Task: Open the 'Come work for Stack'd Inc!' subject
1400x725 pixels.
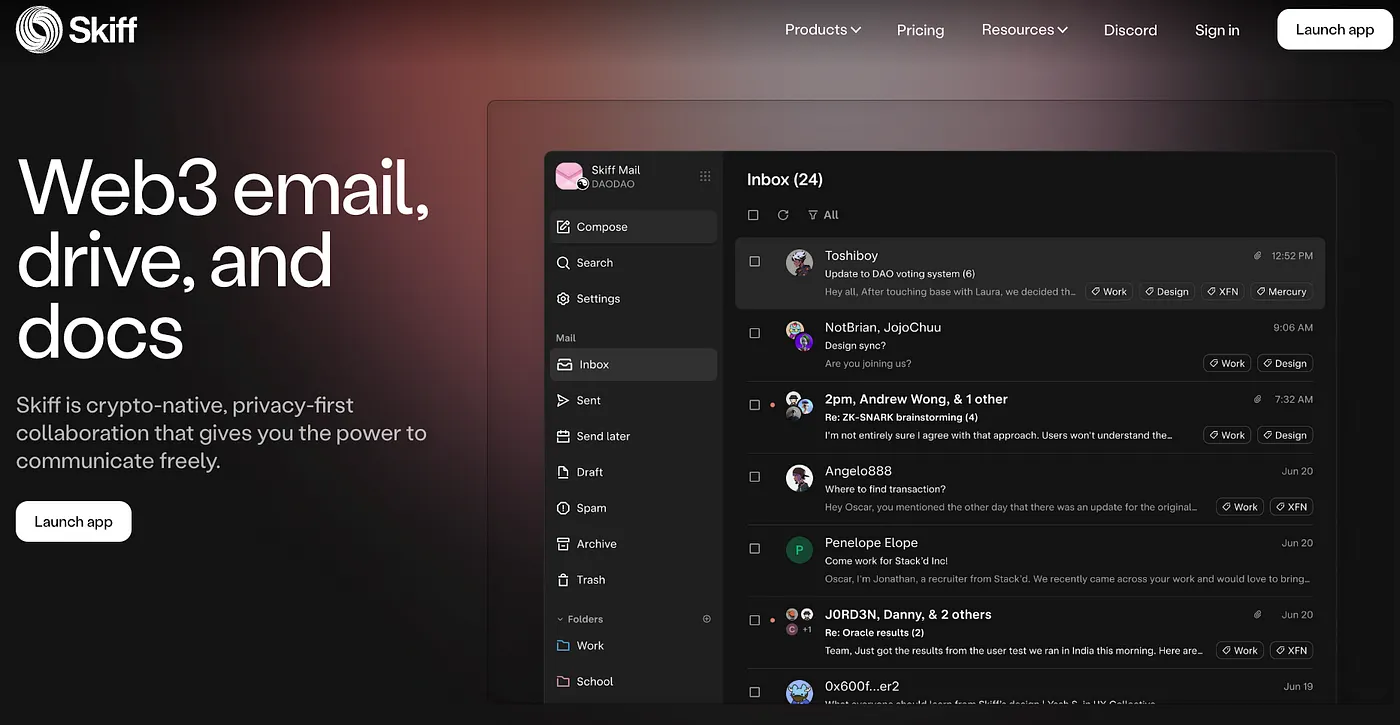Action: click(x=886, y=561)
